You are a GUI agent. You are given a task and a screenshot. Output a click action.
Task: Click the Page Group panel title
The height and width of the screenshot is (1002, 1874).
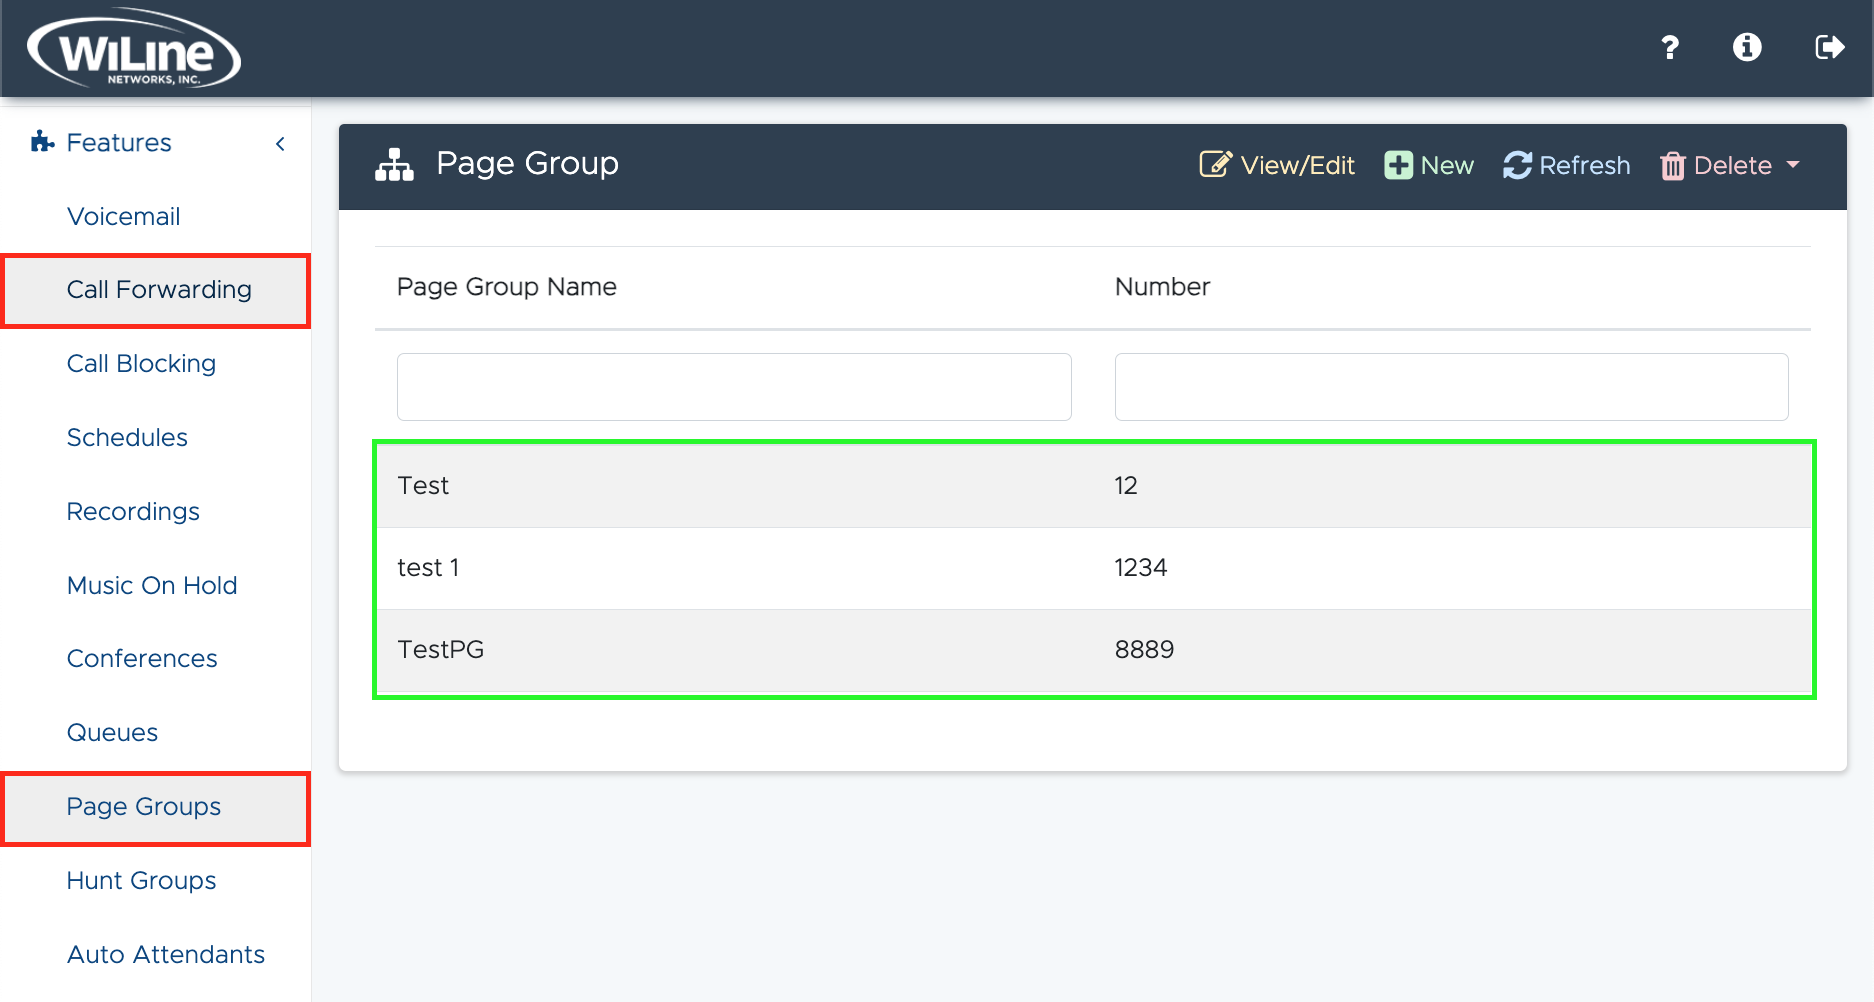click(527, 164)
